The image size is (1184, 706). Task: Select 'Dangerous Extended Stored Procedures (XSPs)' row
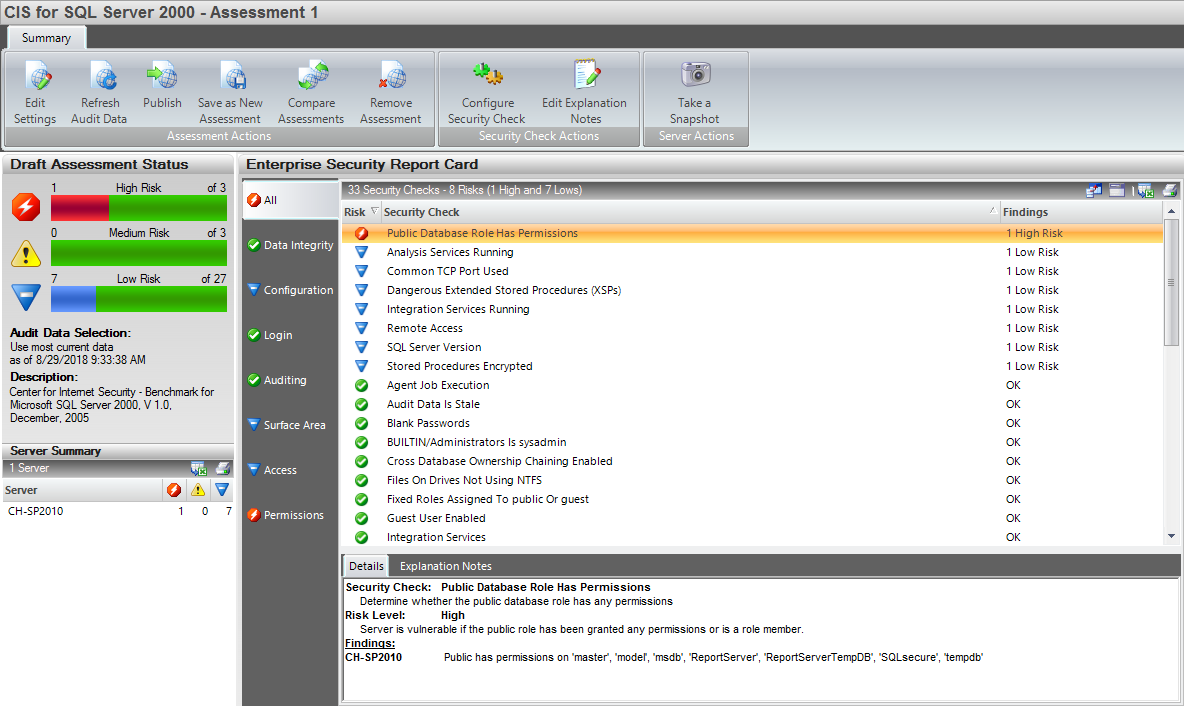click(x=752, y=290)
